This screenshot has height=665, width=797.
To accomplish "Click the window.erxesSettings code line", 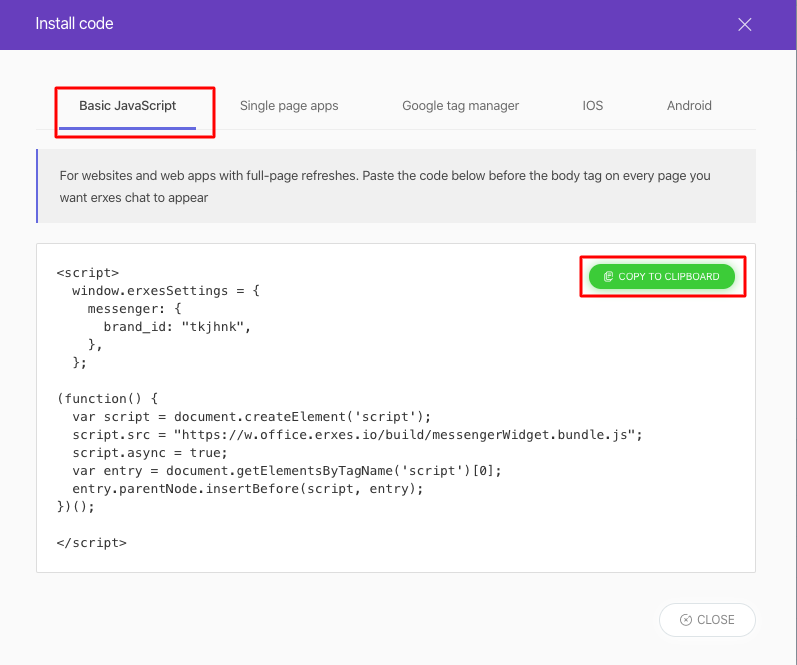I will tap(165, 290).
